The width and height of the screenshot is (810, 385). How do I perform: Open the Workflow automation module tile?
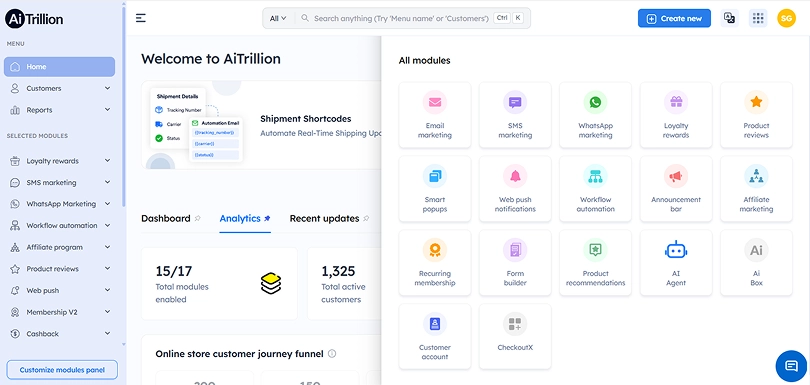(595, 189)
